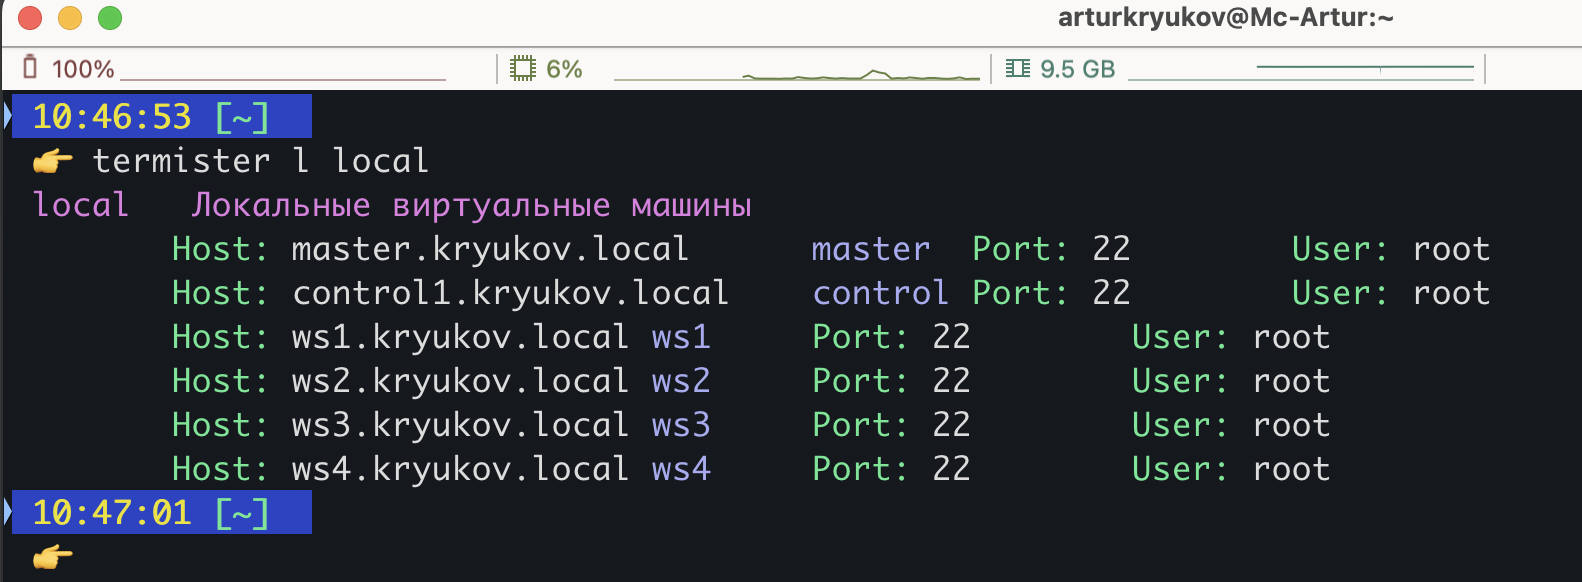Click host ws1.kryukov.local
The height and width of the screenshot is (582, 1582).
[460, 337]
